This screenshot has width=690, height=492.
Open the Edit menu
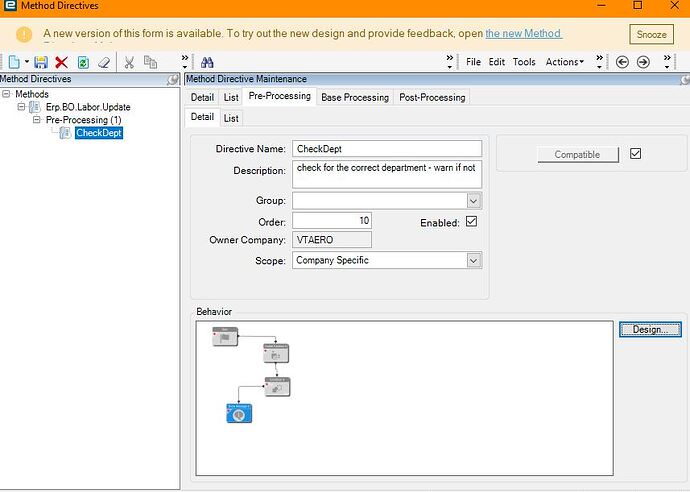496,62
